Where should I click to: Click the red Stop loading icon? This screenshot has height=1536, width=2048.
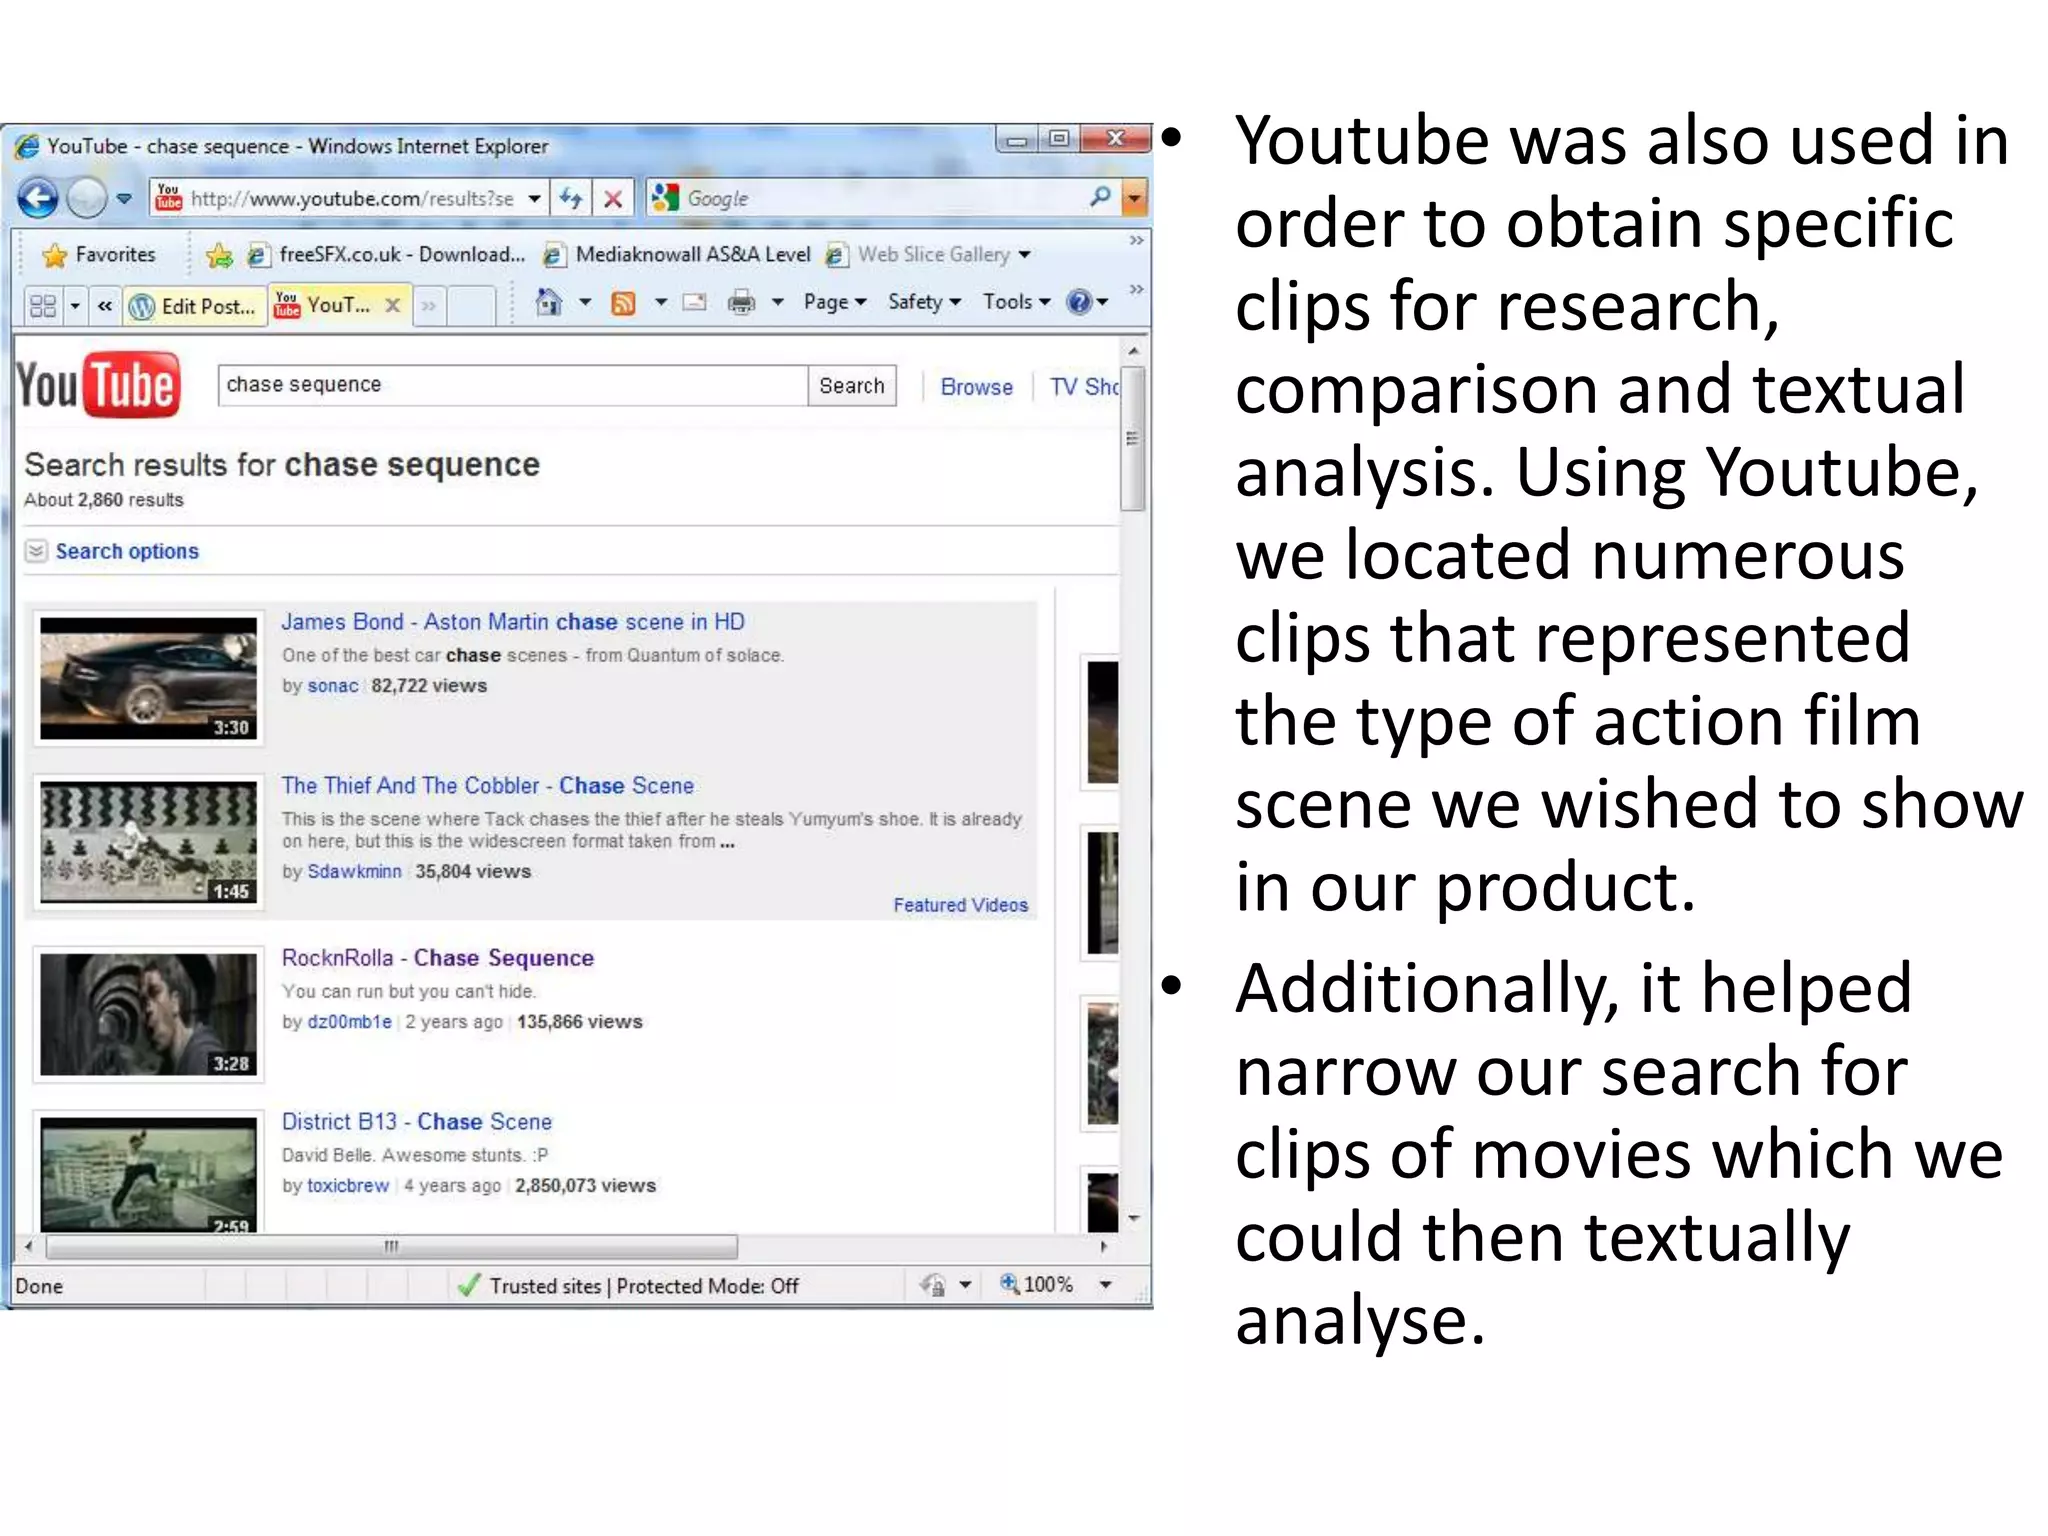[613, 198]
